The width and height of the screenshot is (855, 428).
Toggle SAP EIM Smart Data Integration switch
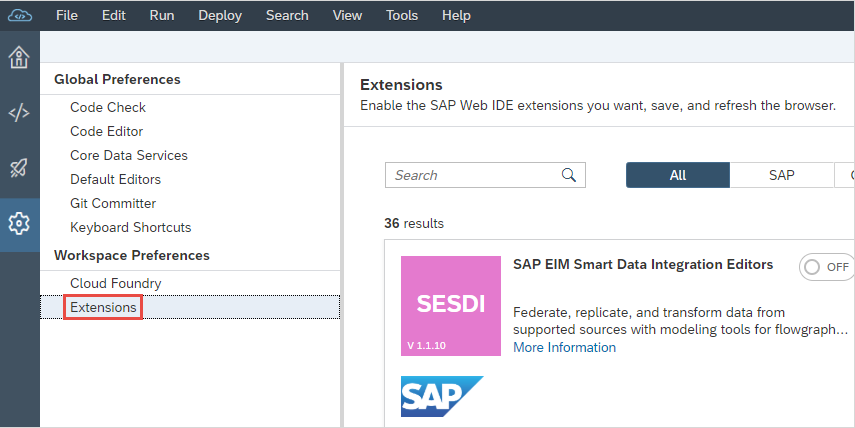coord(827,267)
